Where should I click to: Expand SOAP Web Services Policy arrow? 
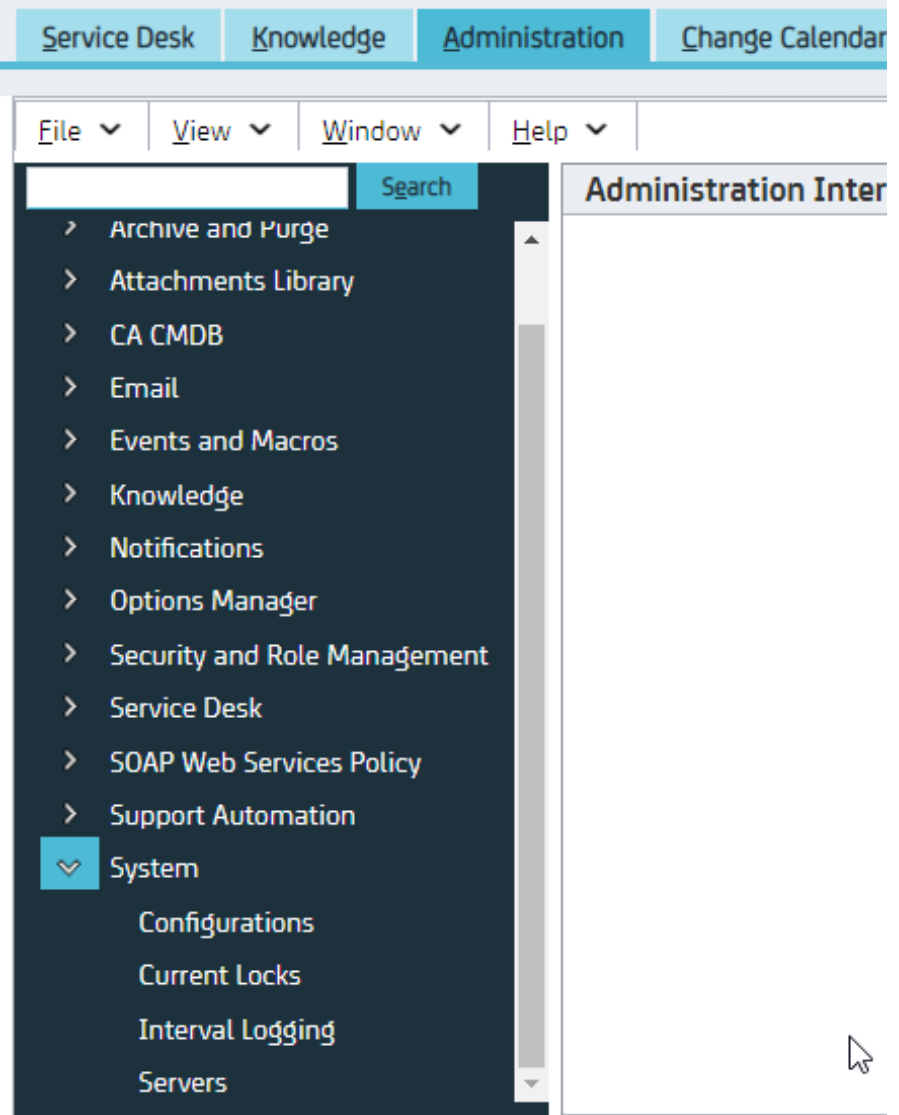[69, 762]
